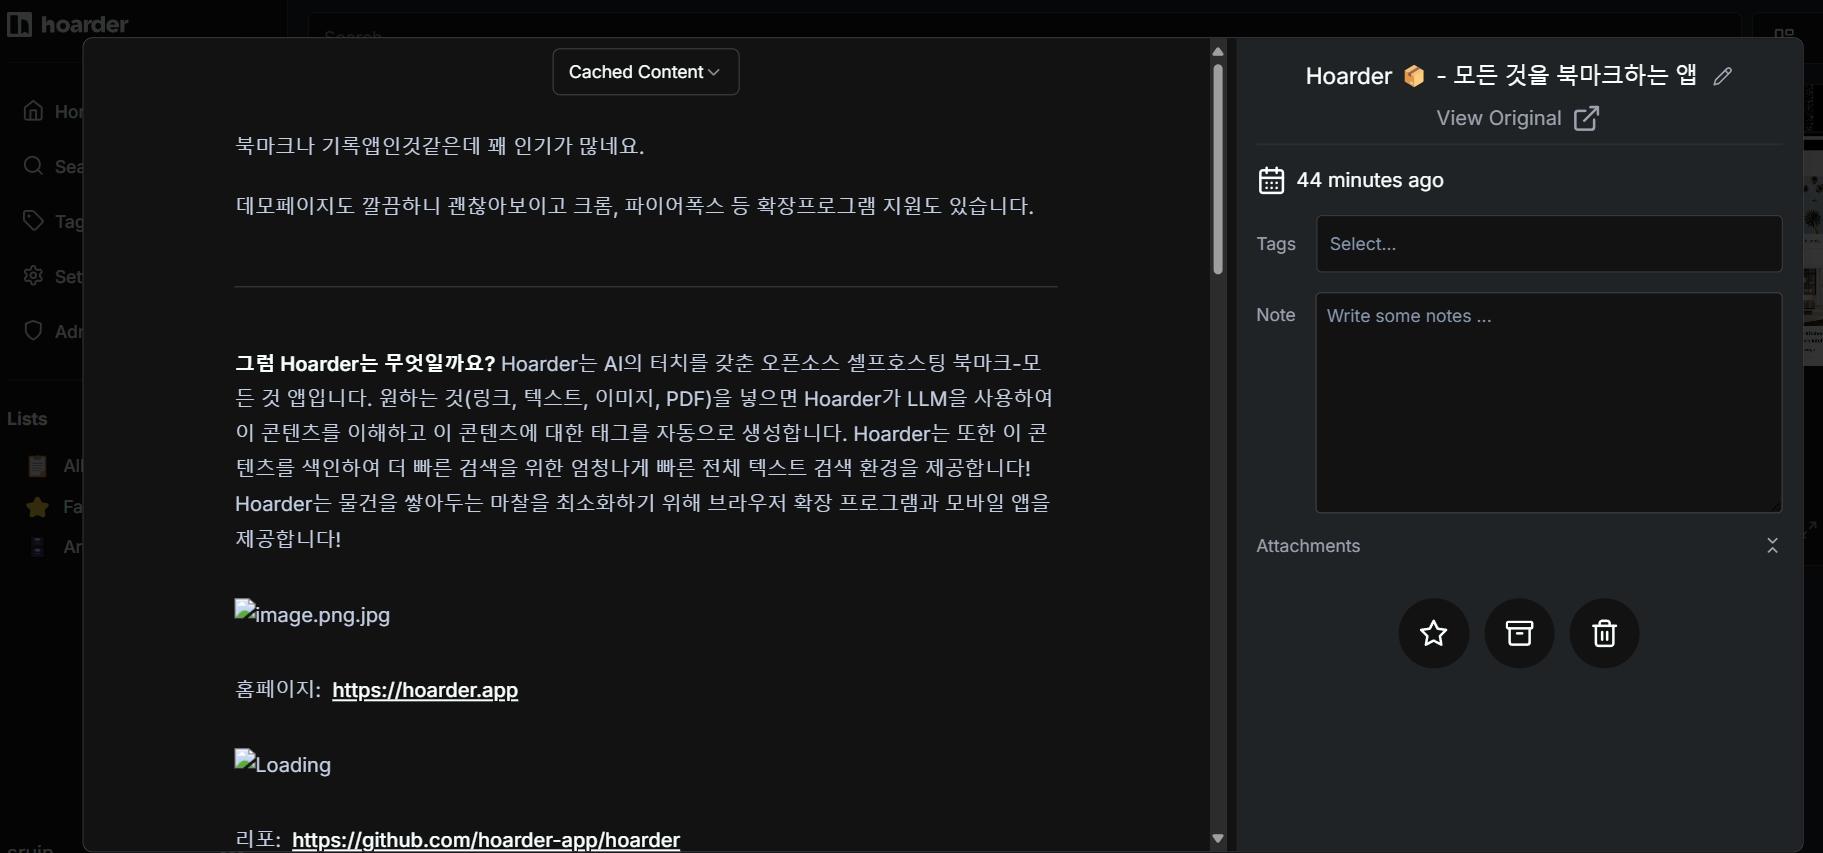1823x853 pixels.
Task: Open View Original link
Action: pos(1517,118)
